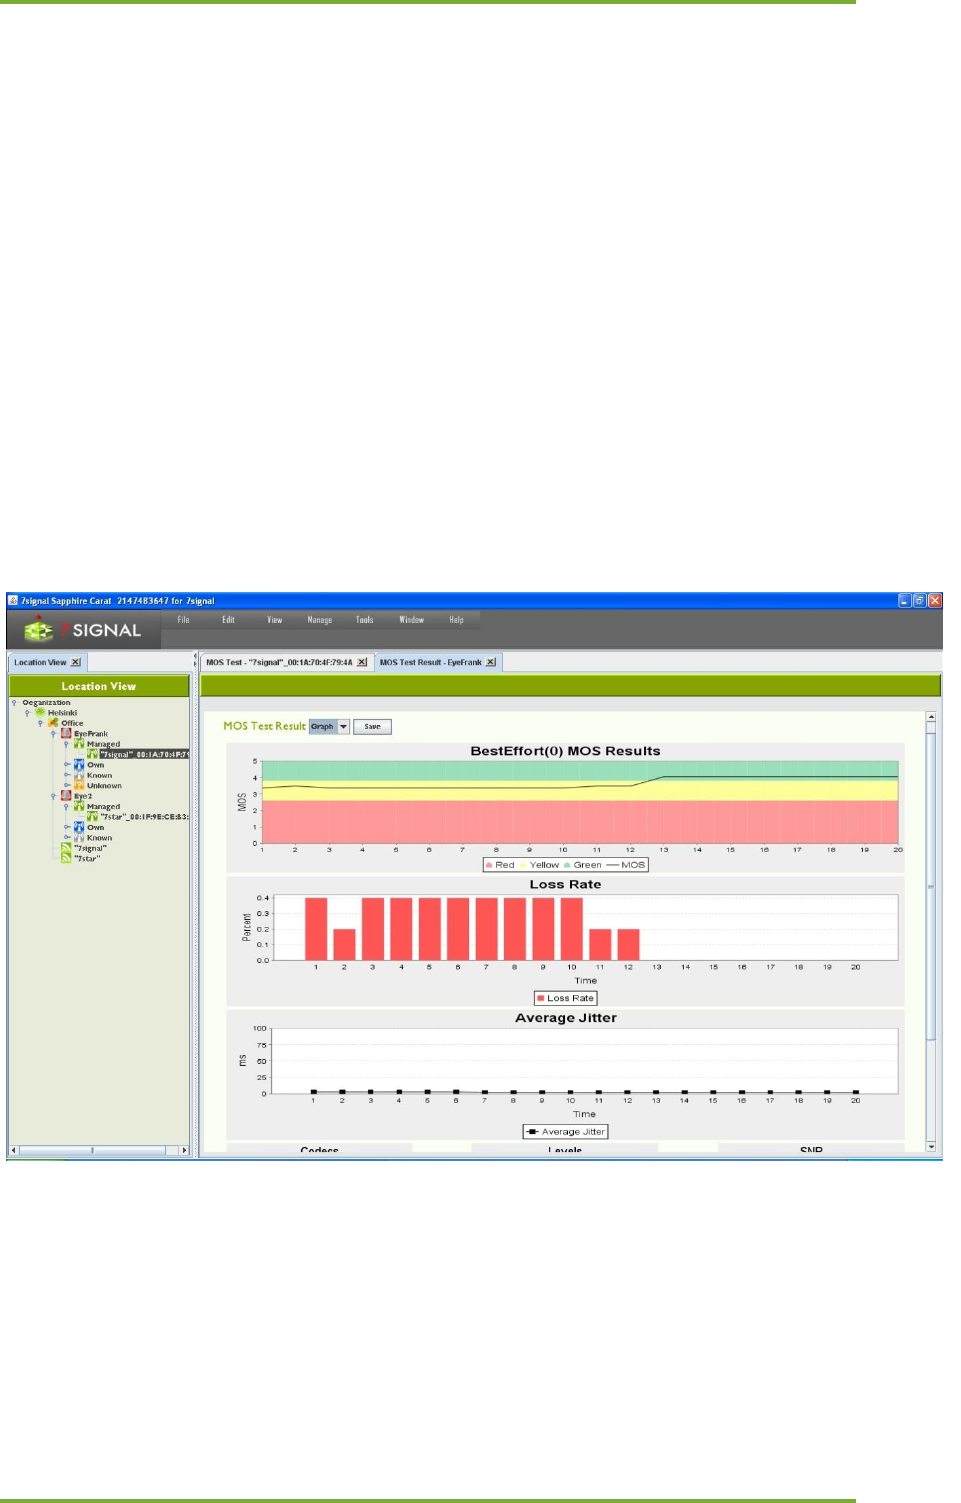This screenshot has height=1503, width=961.
Task: Open the Edit menu
Action: (229, 620)
